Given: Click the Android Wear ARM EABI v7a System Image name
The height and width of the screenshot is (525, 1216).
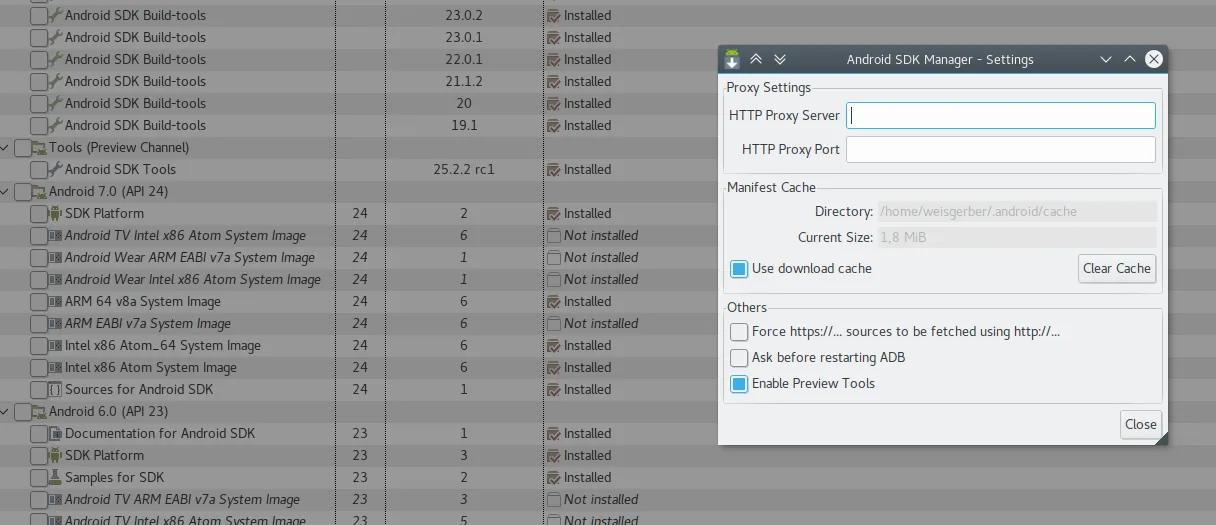Looking at the screenshot, I should point(190,257).
